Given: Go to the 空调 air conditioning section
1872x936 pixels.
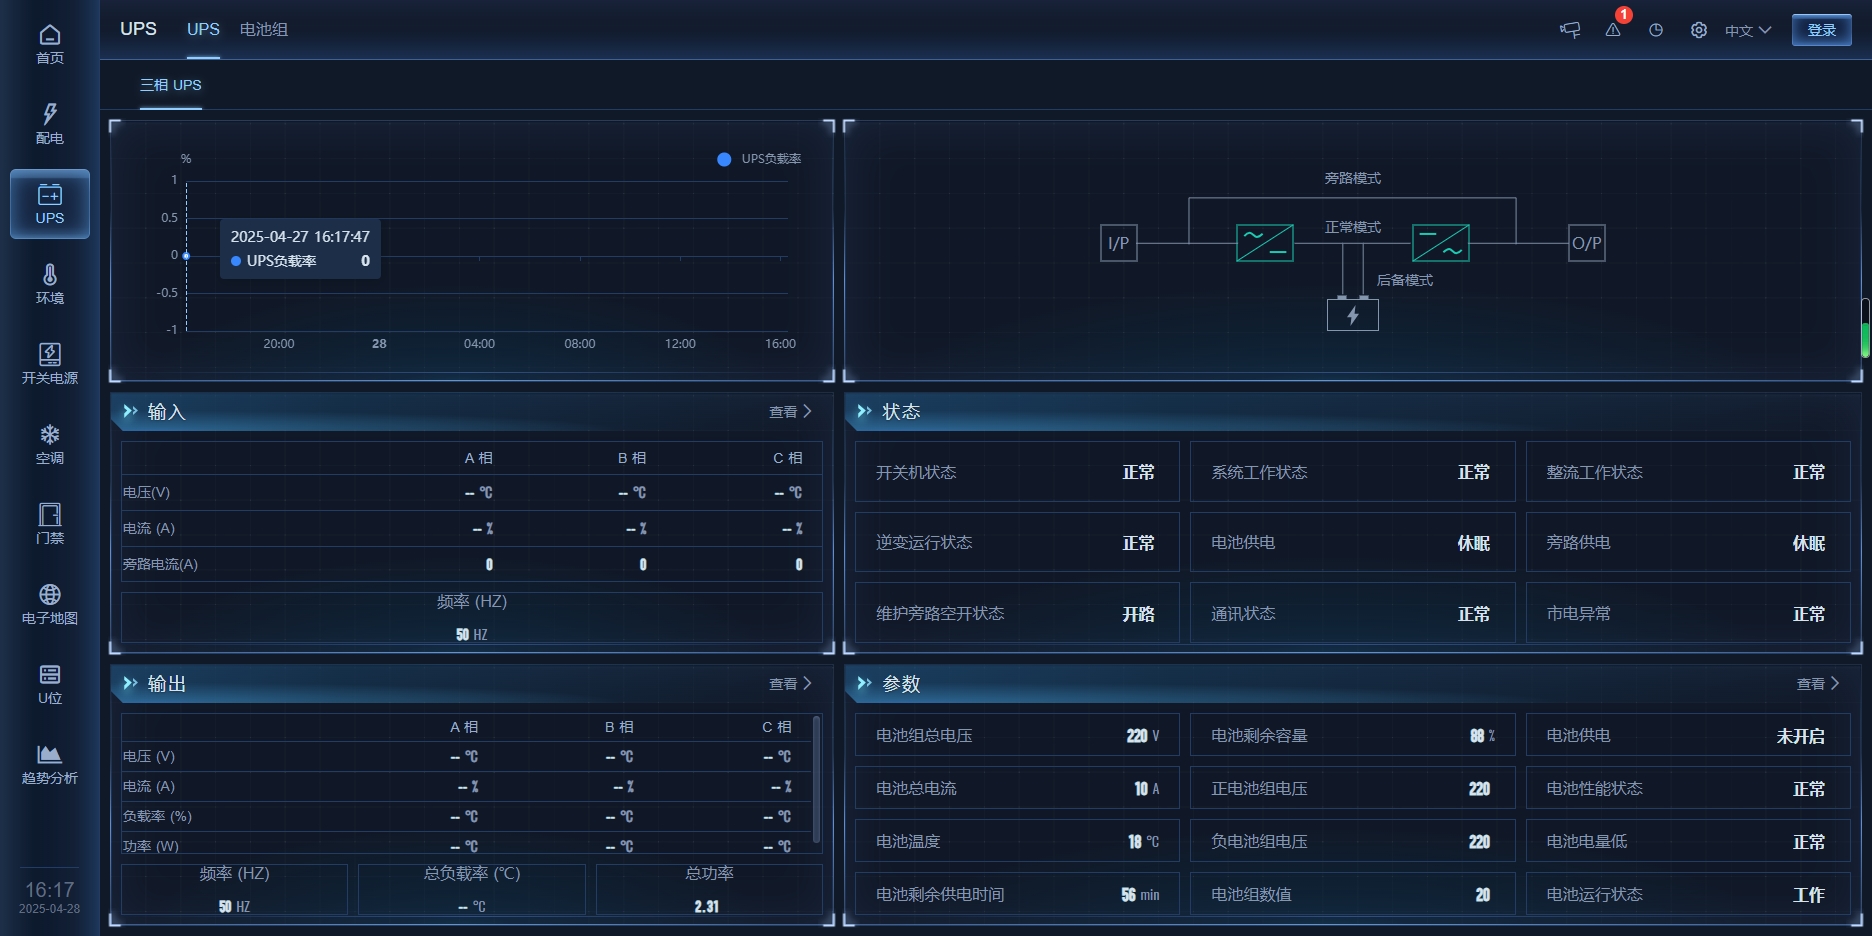Looking at the screenshot, I should pyautogui.click(x=50, y=444).
